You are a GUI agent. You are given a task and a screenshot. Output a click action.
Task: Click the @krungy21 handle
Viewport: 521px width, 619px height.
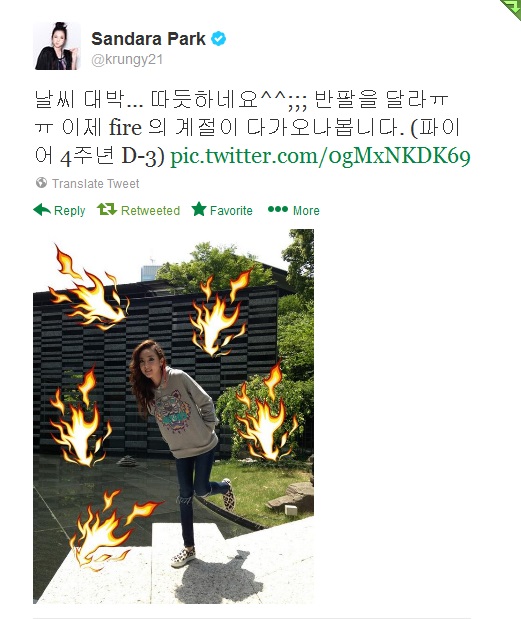pyautogui.click(x=127, y=60)
